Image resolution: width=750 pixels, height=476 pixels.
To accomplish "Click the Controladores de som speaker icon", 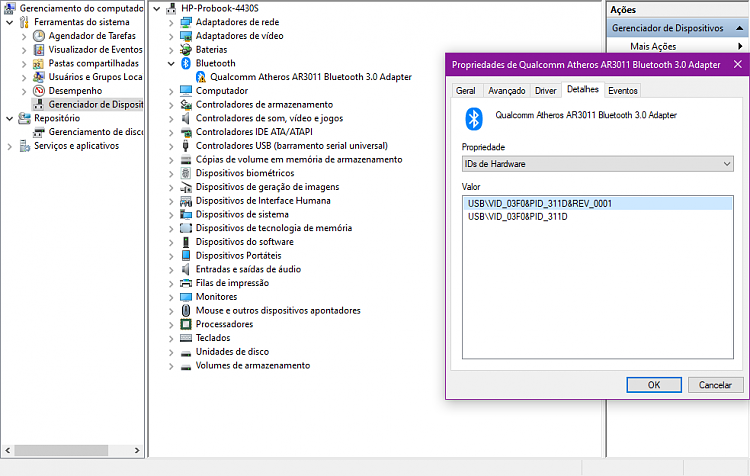I will pos(186,118).
